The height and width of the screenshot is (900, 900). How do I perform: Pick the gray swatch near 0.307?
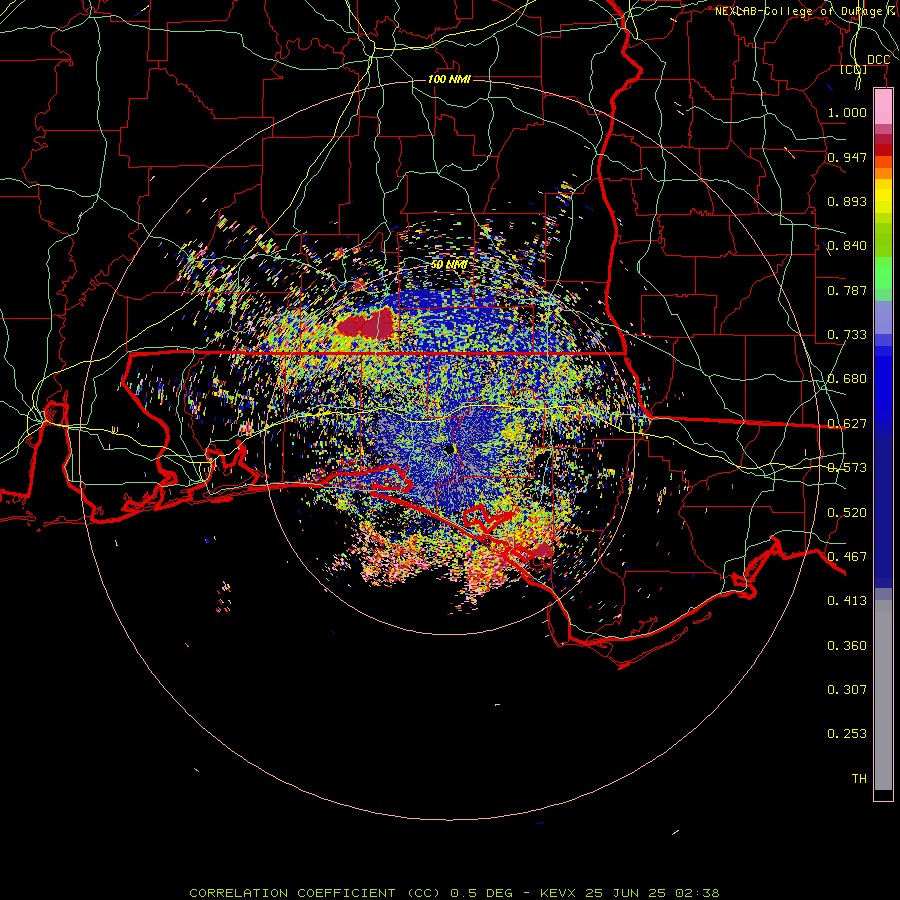tap(883, 695)
